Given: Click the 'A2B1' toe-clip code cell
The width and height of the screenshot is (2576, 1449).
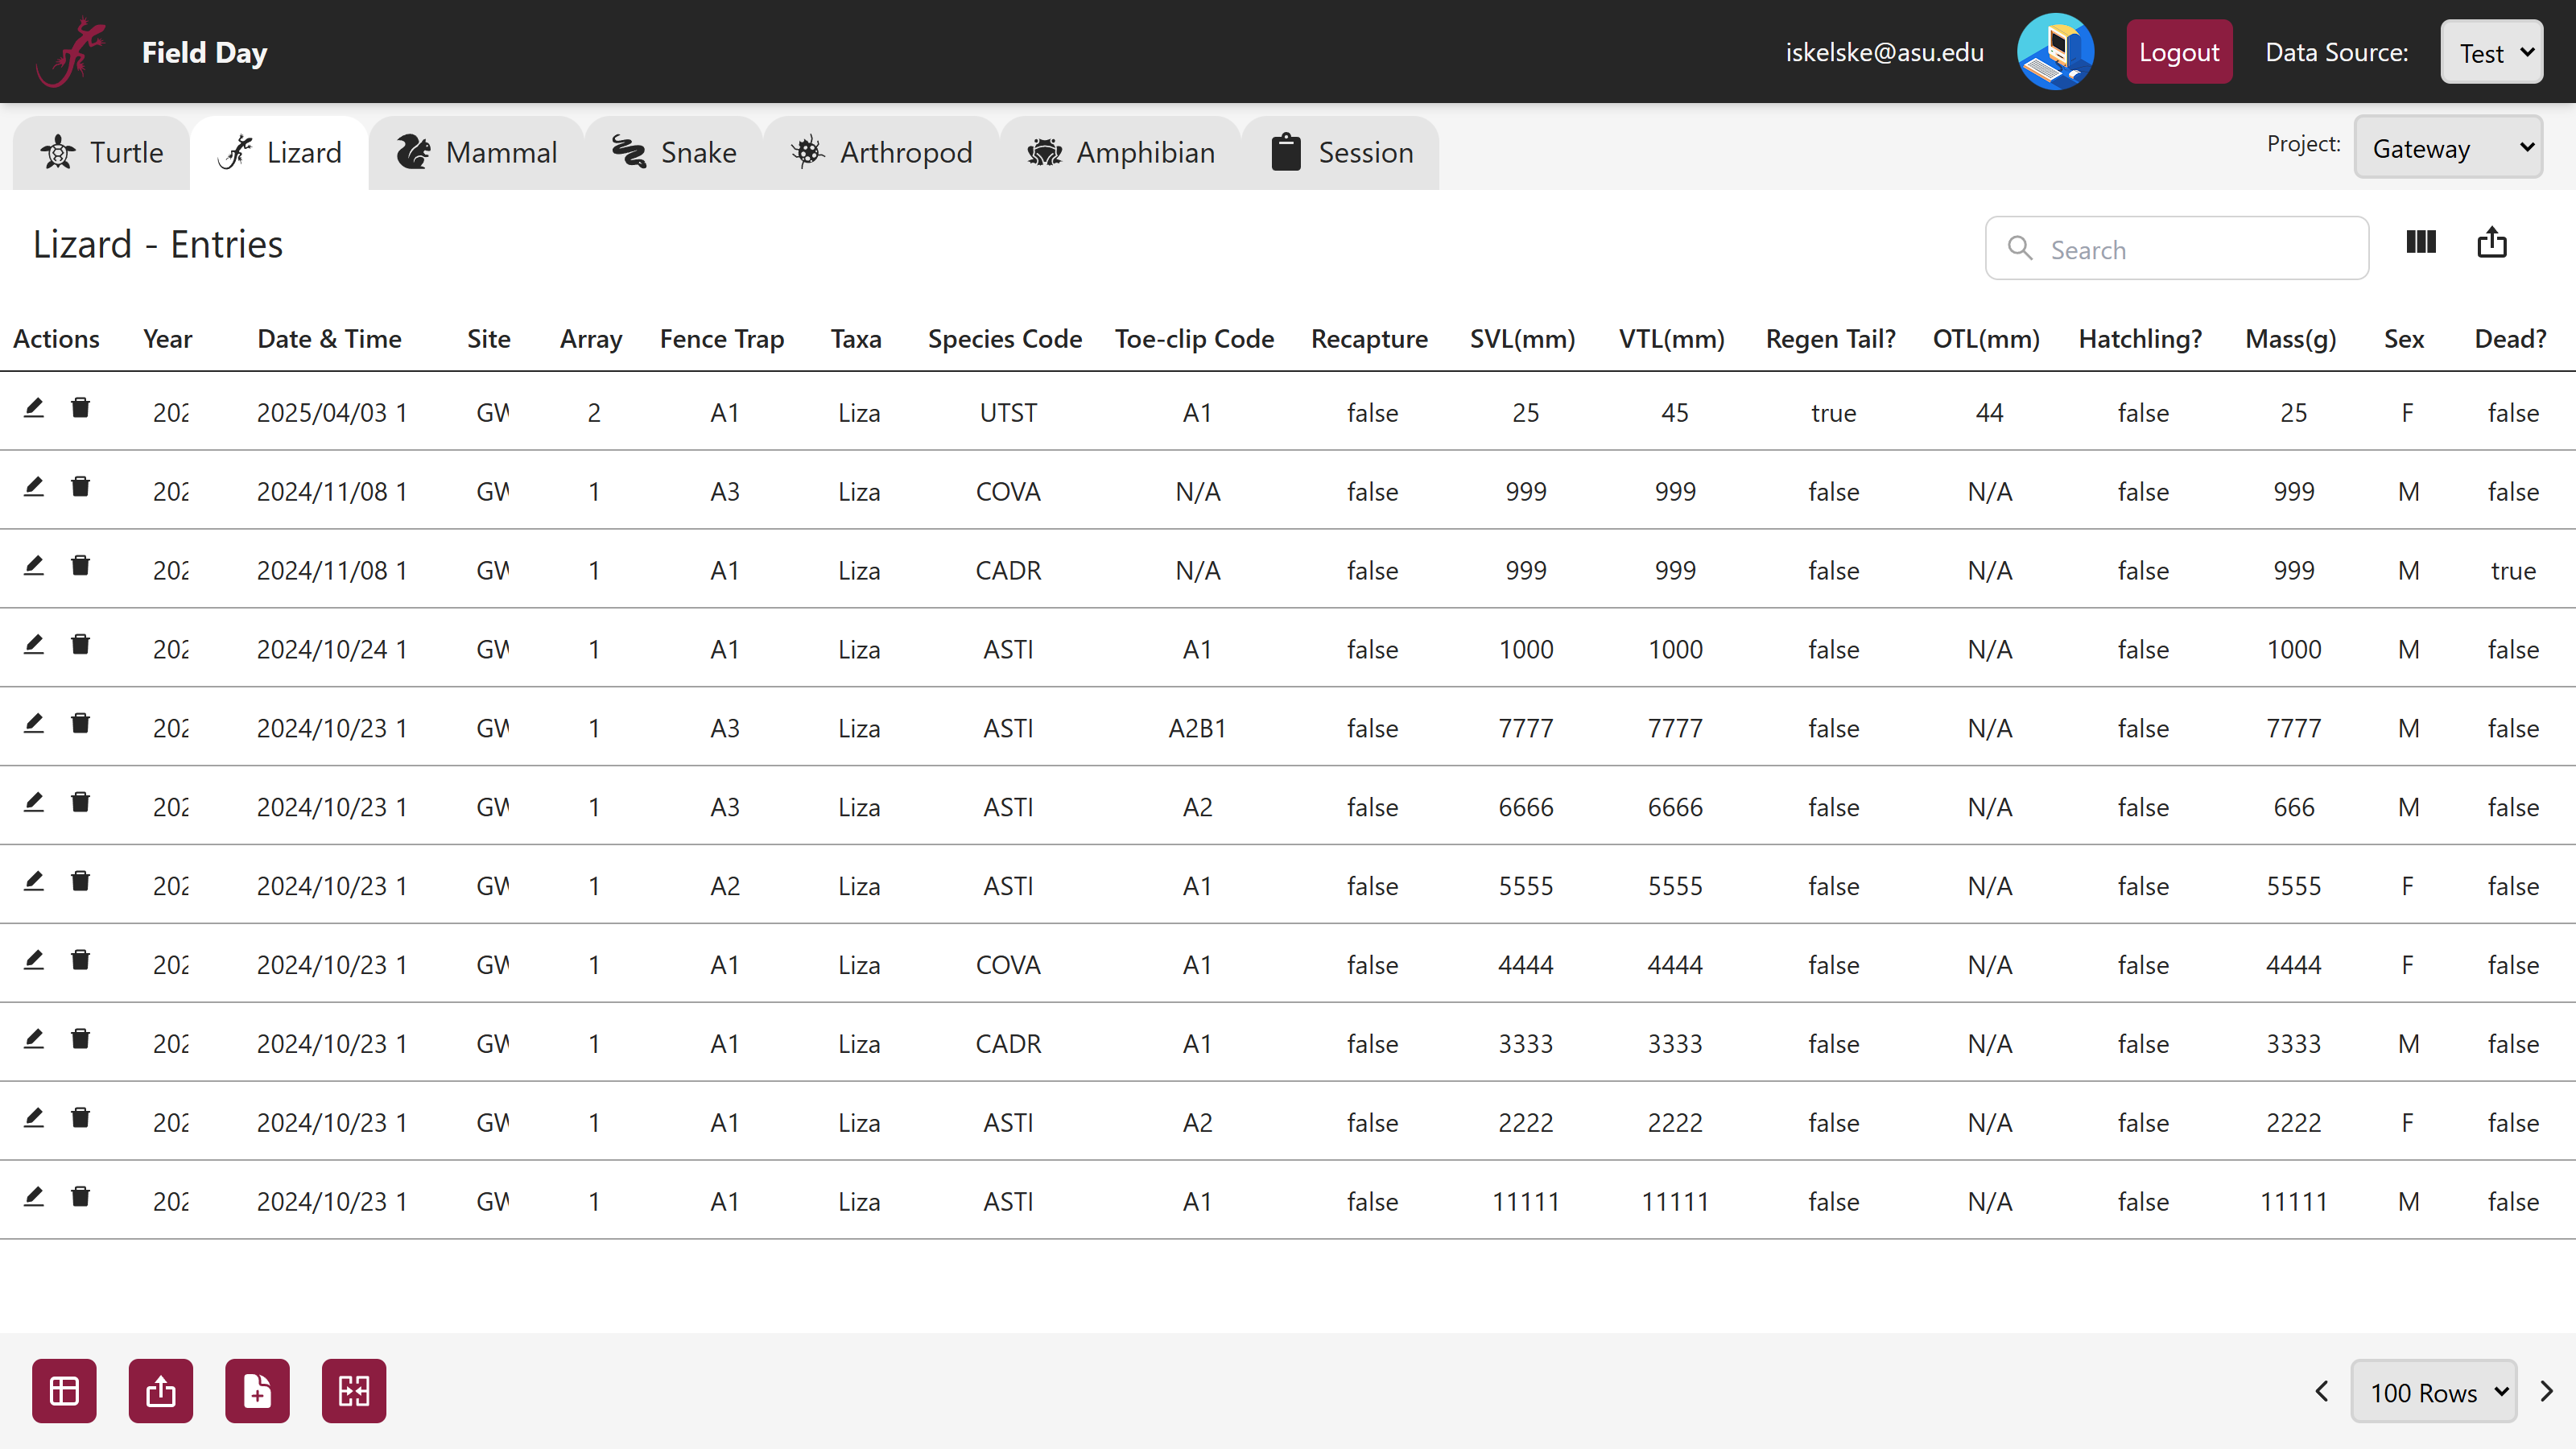Looking at the screenshot, I should (x=1197, y=729).
